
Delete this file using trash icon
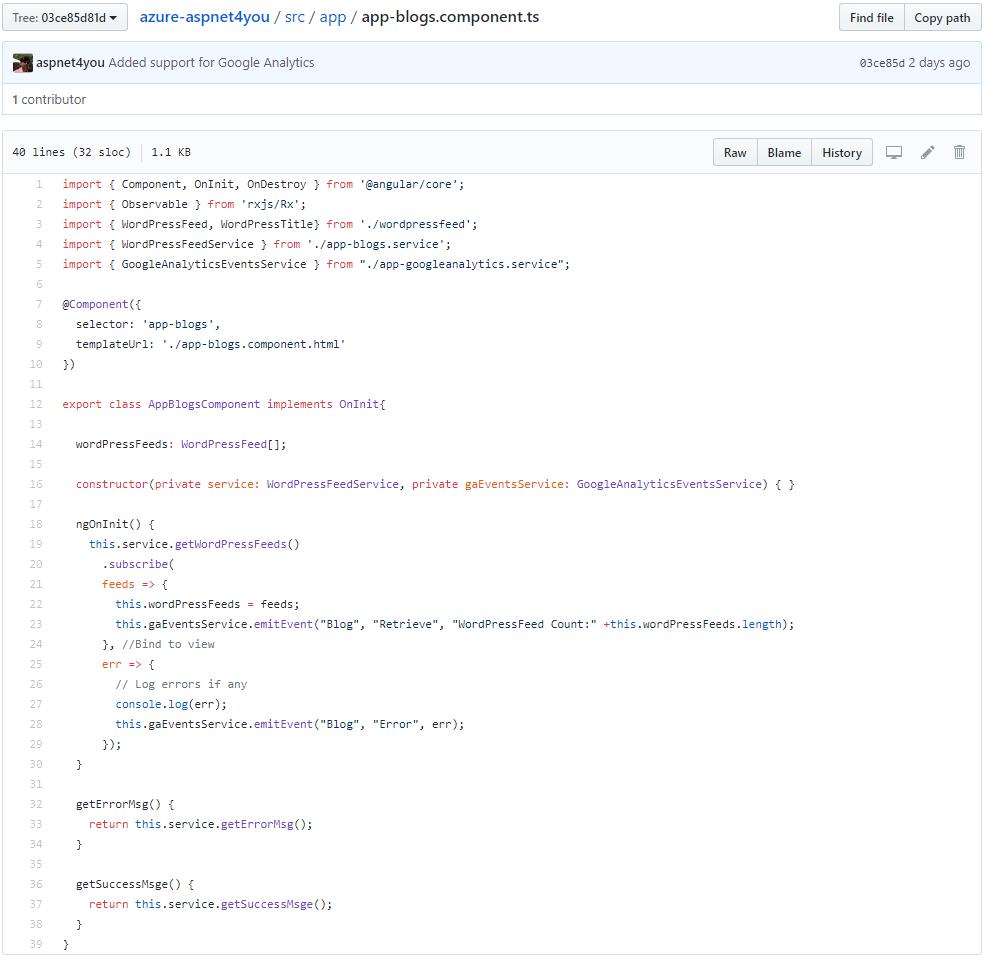pyautogui.click(x=959, y=152)
